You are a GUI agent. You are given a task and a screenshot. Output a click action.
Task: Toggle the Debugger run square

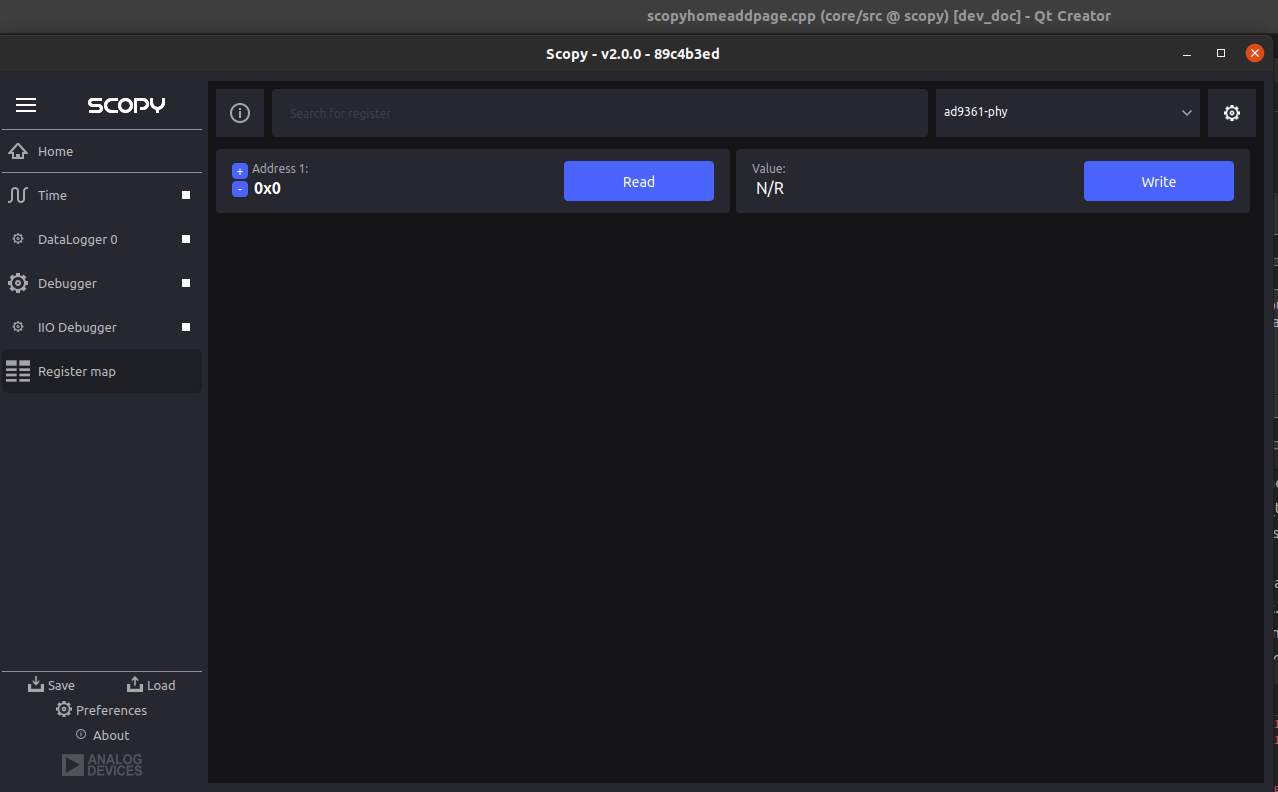[186, 283]
